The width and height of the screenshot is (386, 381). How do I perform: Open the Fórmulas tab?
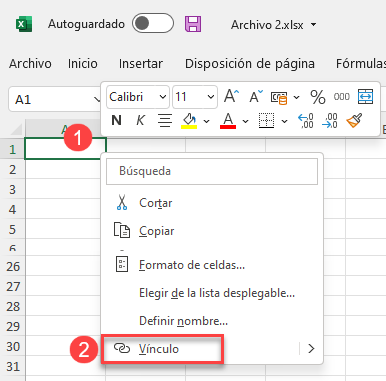(361, 64)
